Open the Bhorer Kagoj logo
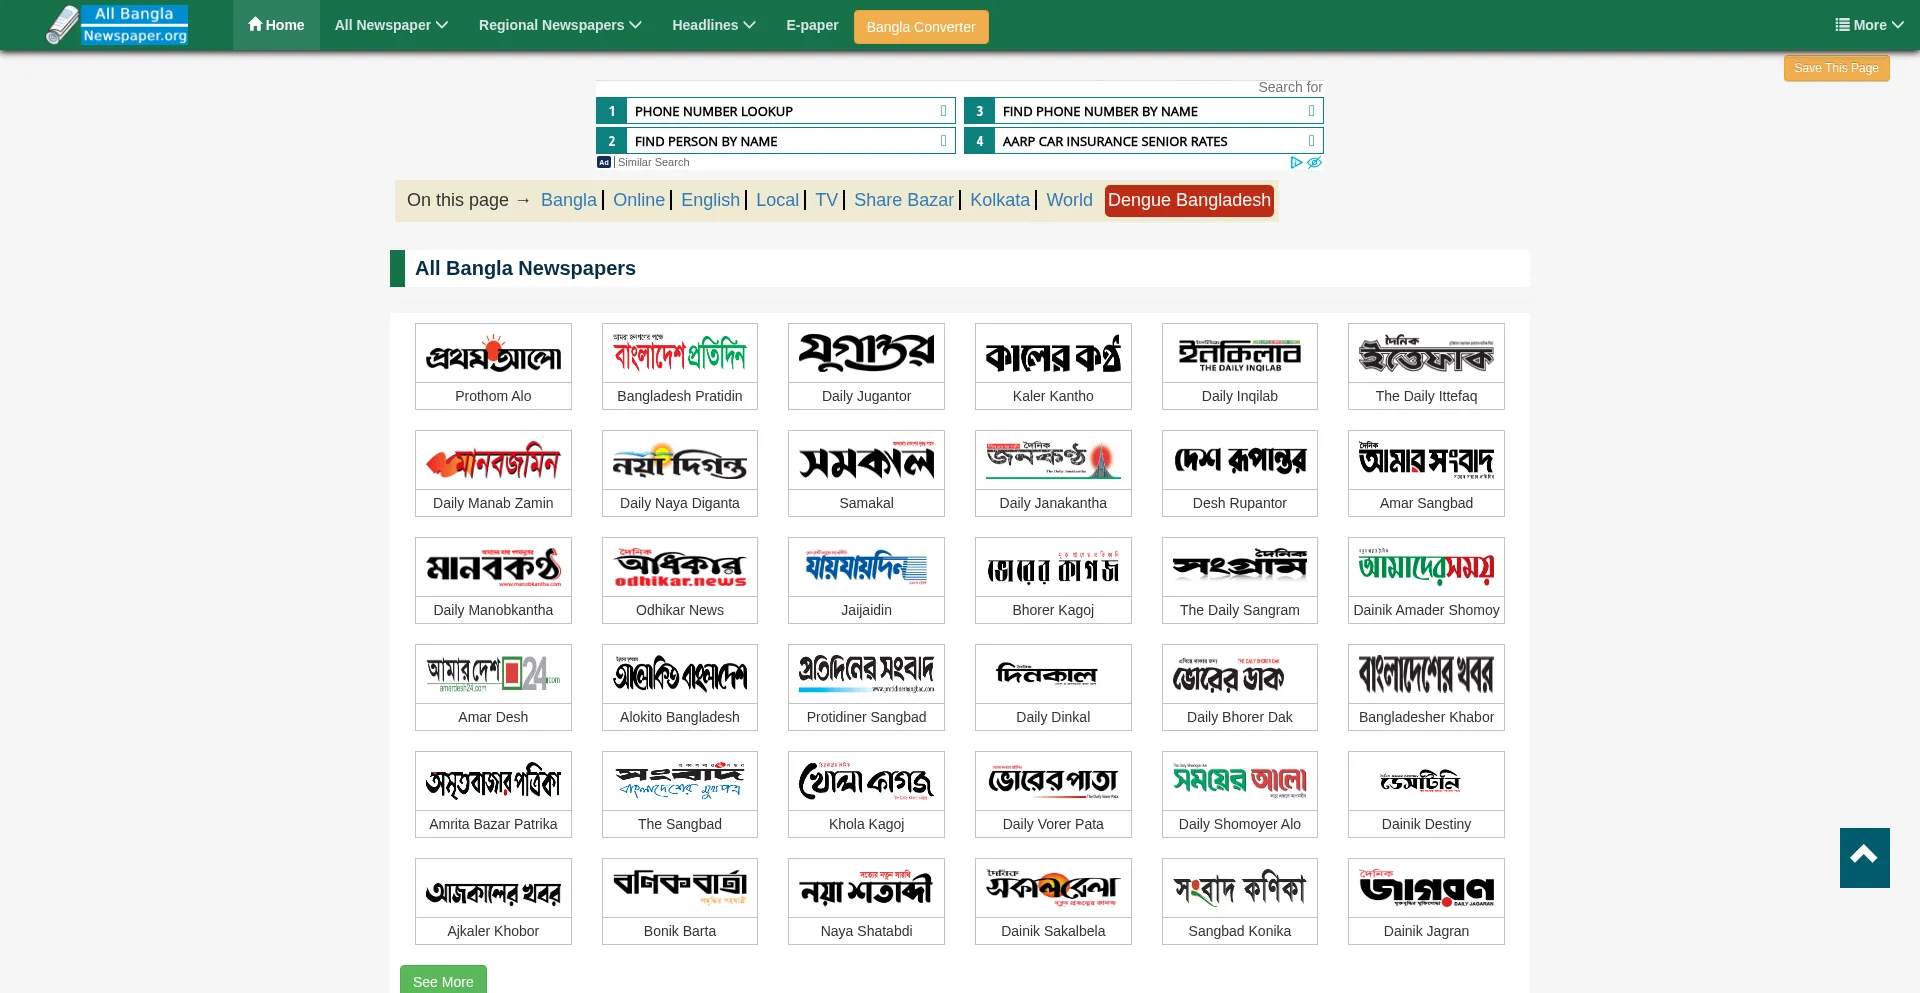The image size is (1920, 993). coord(1053,567)
